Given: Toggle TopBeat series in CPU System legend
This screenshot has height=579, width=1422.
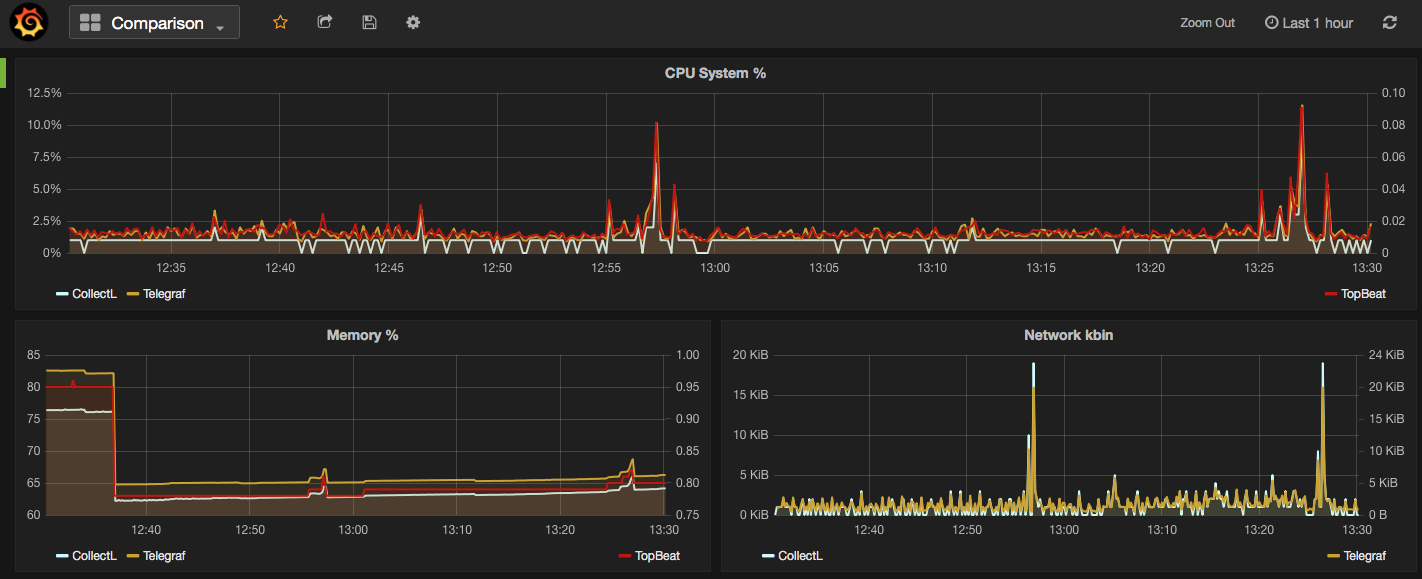Looking at the screenshot, I should point(1364,294).
